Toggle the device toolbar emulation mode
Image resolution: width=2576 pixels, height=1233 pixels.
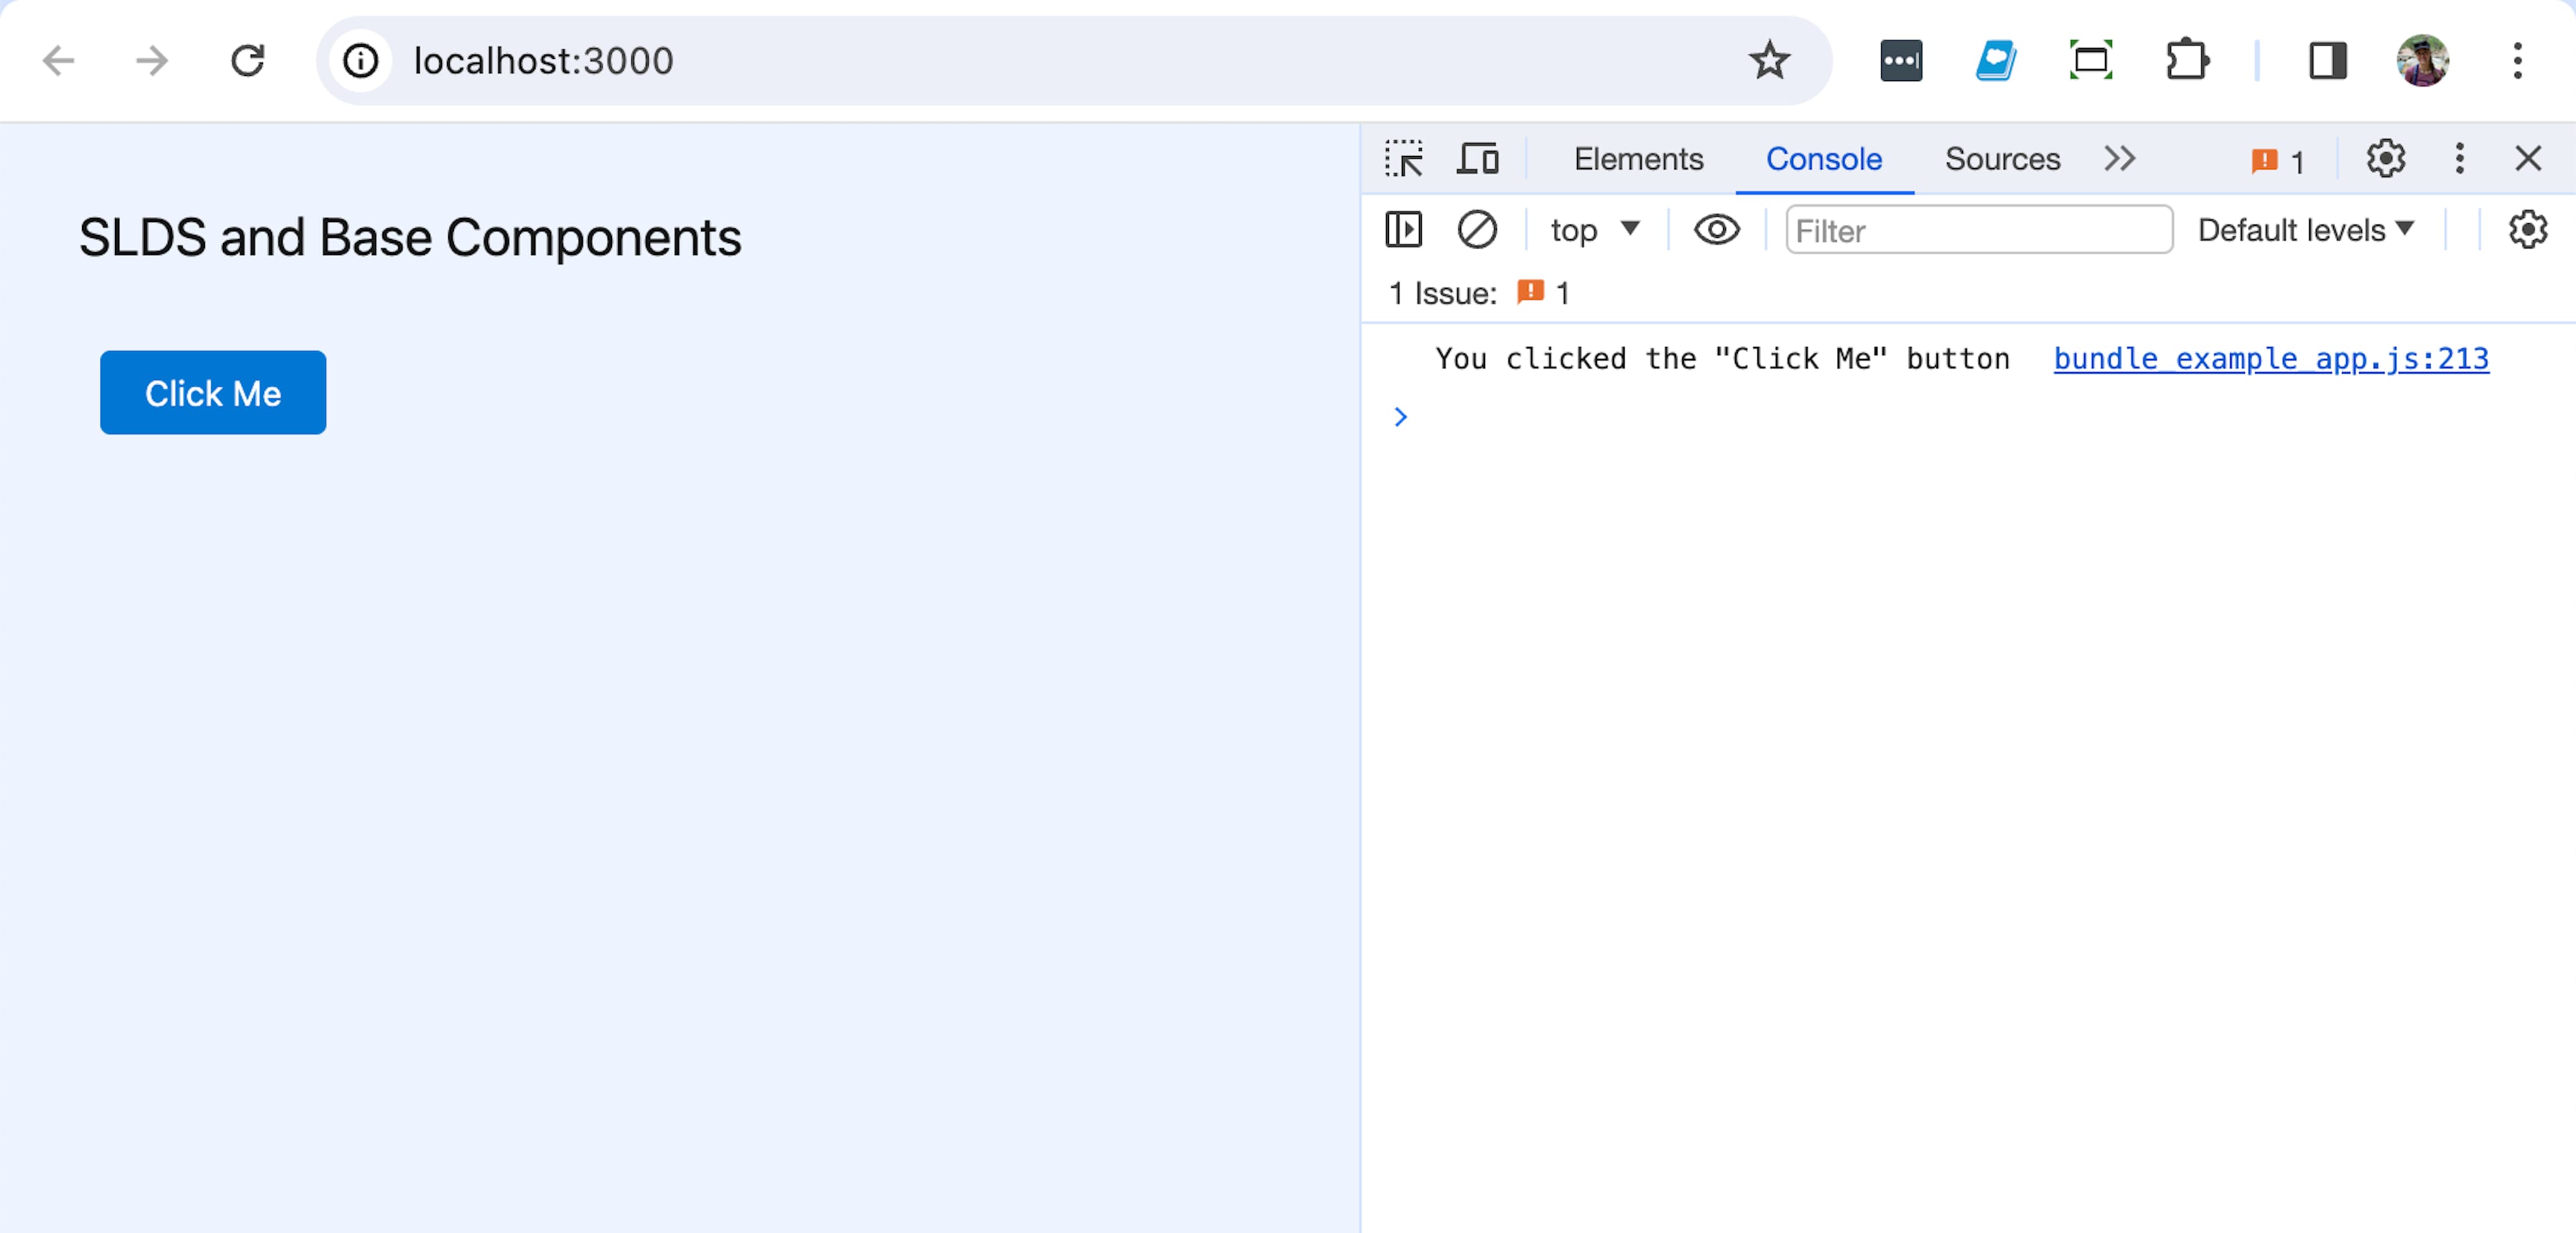pyautogui.click(x=1478, y=158)
